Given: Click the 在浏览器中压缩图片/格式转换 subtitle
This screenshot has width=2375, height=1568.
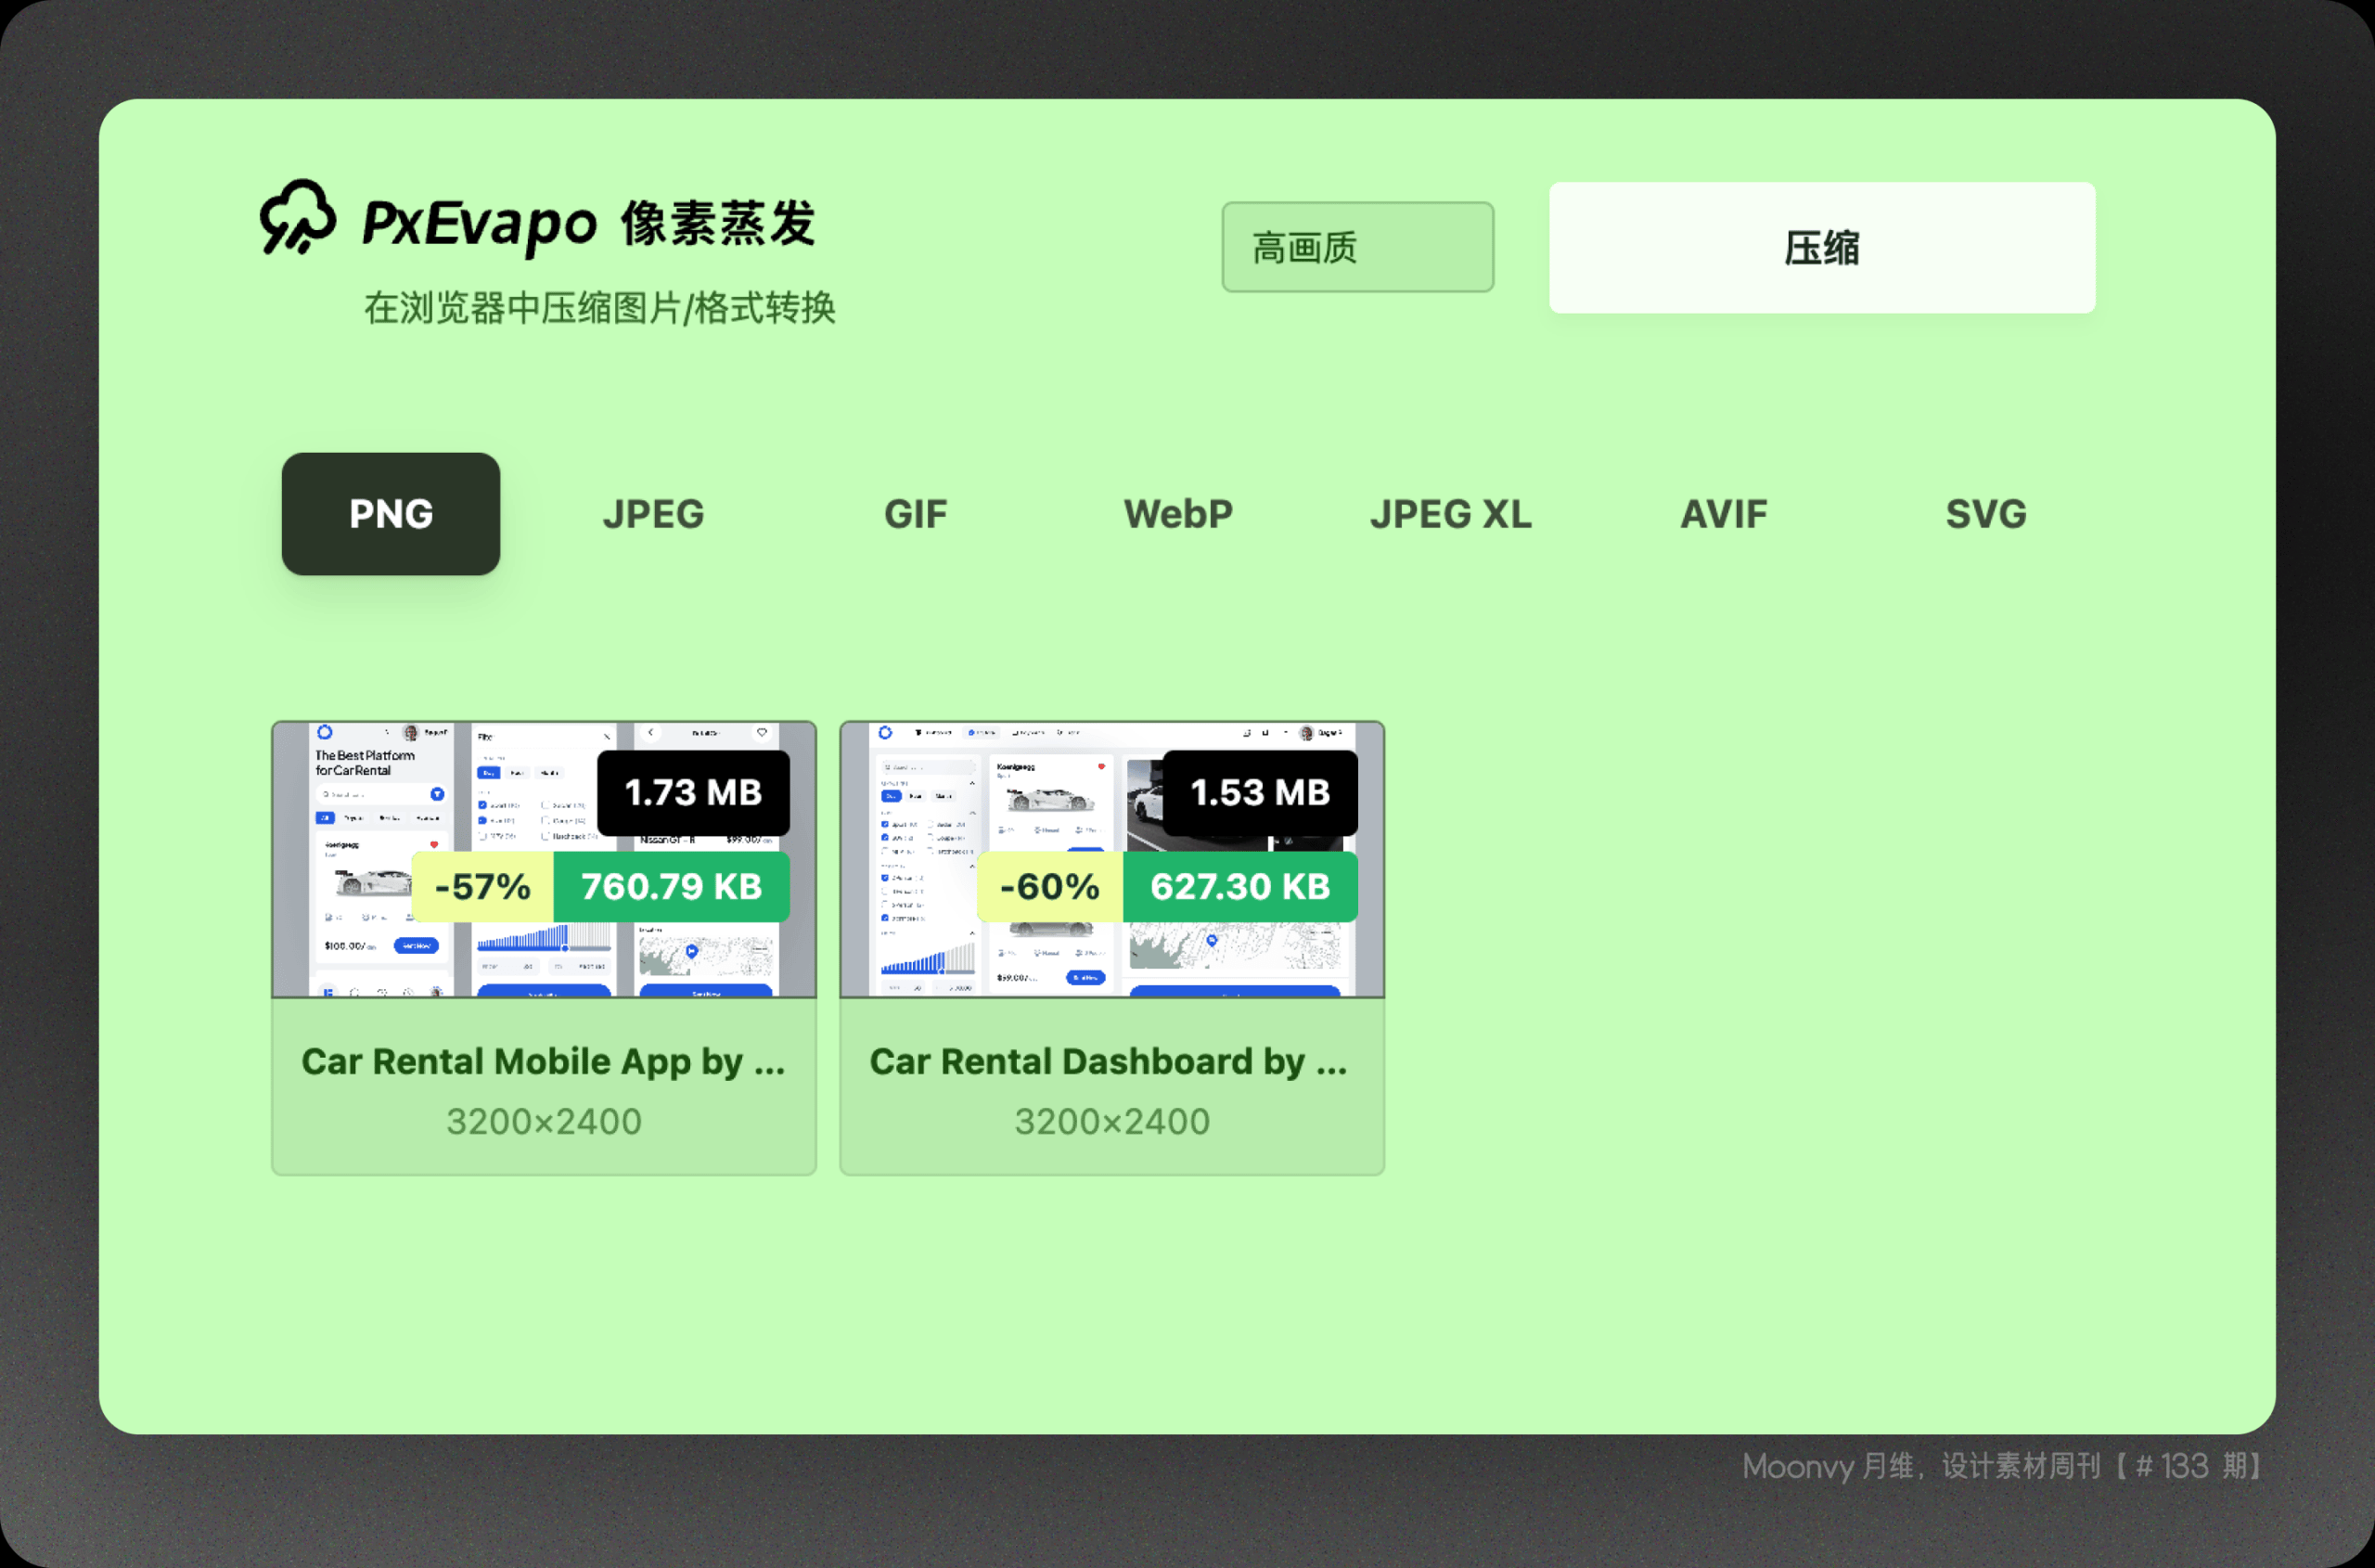Looking at the screenshot, I should coord(599,308).
